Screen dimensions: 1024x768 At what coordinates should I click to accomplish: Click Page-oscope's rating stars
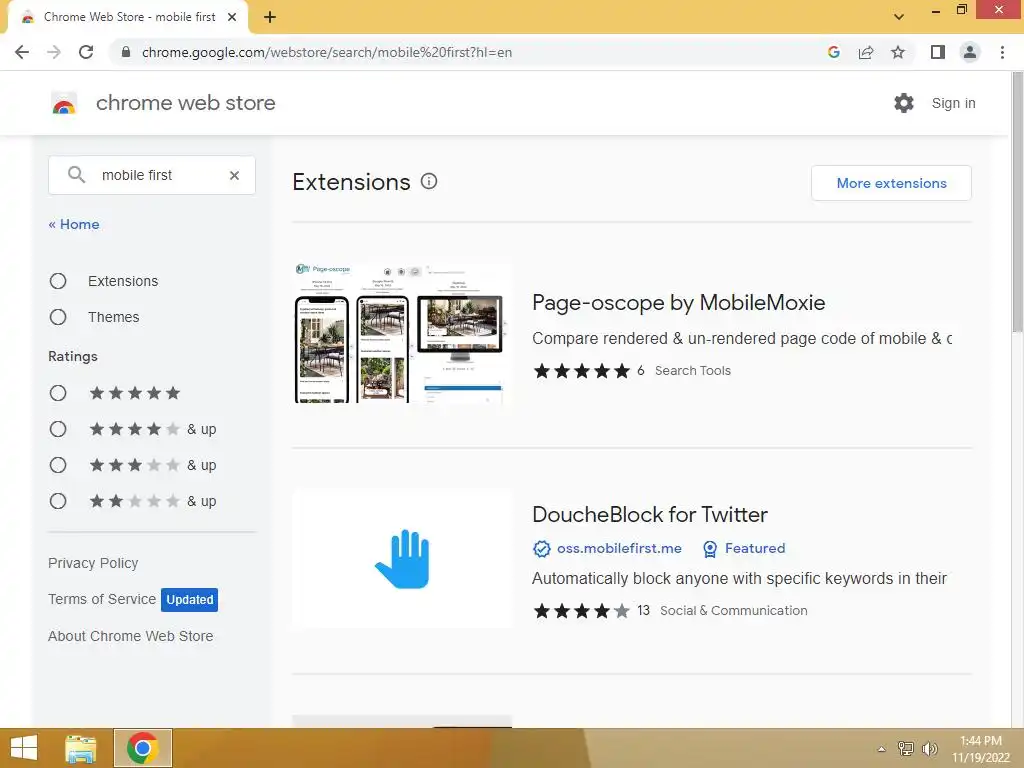582,371
